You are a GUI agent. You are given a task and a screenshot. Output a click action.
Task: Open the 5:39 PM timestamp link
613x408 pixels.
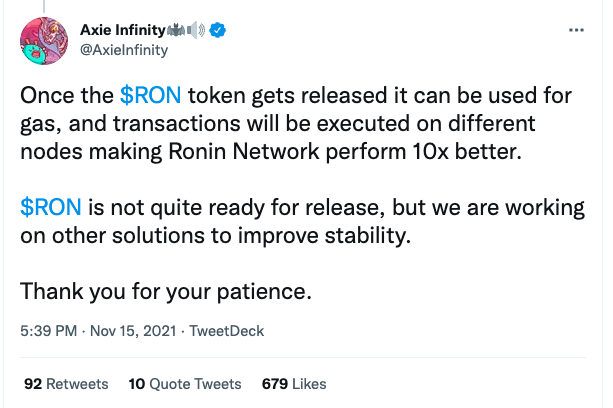point(50,330)
